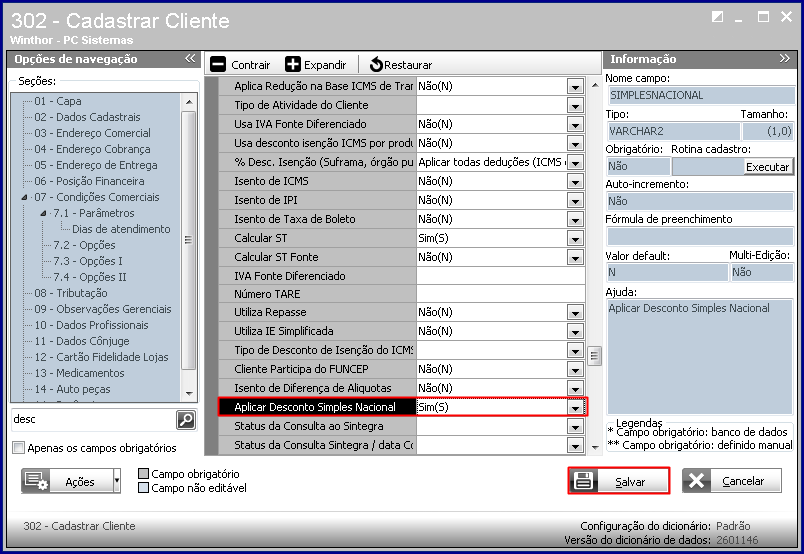The image size is (804, 554).
Task: Open Isento de ICMS dropdown
Action: pos(575,181)
